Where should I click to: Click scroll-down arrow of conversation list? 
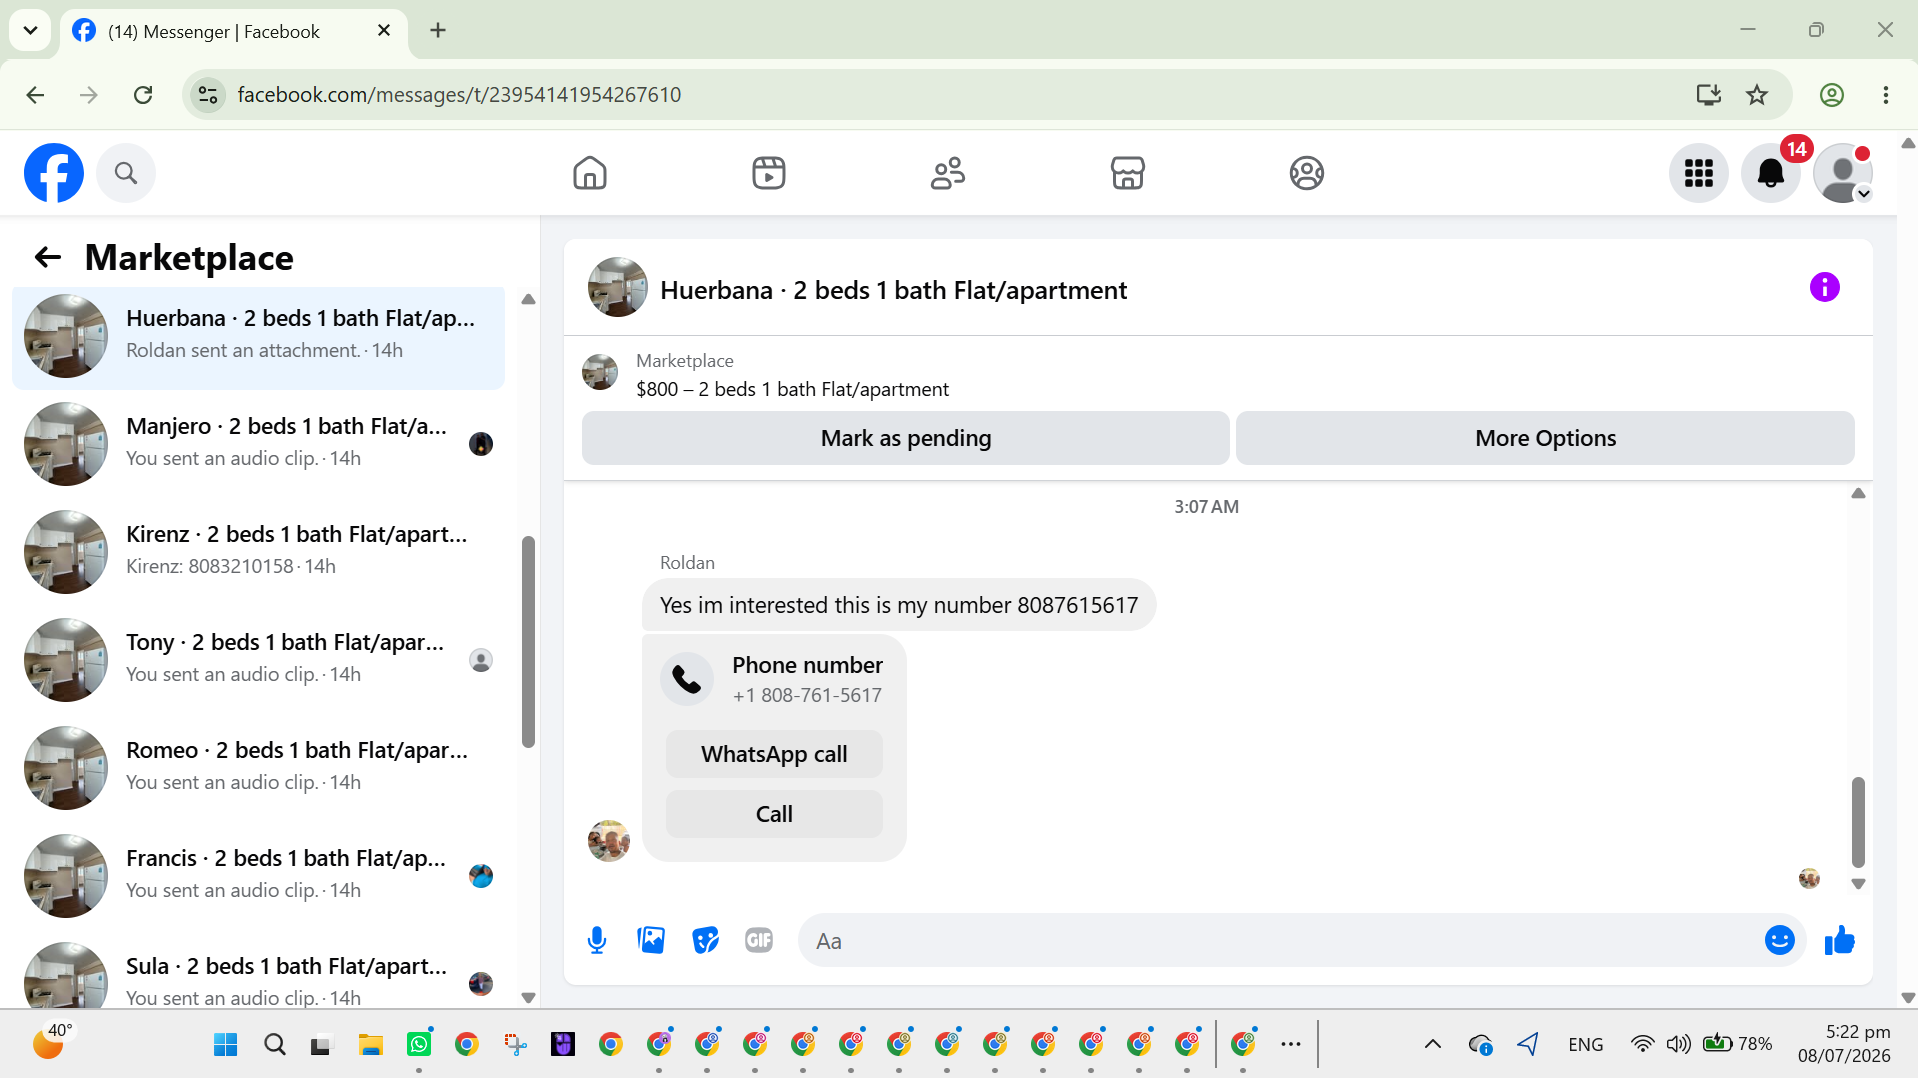[x=528, y=997]
